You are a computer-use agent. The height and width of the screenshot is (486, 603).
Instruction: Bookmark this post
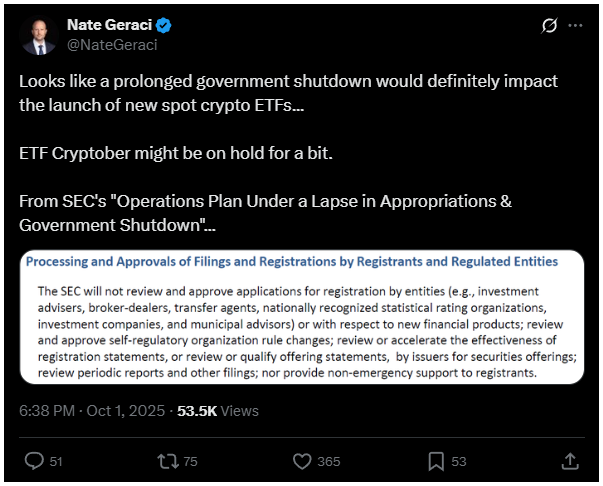click(436, 461)
